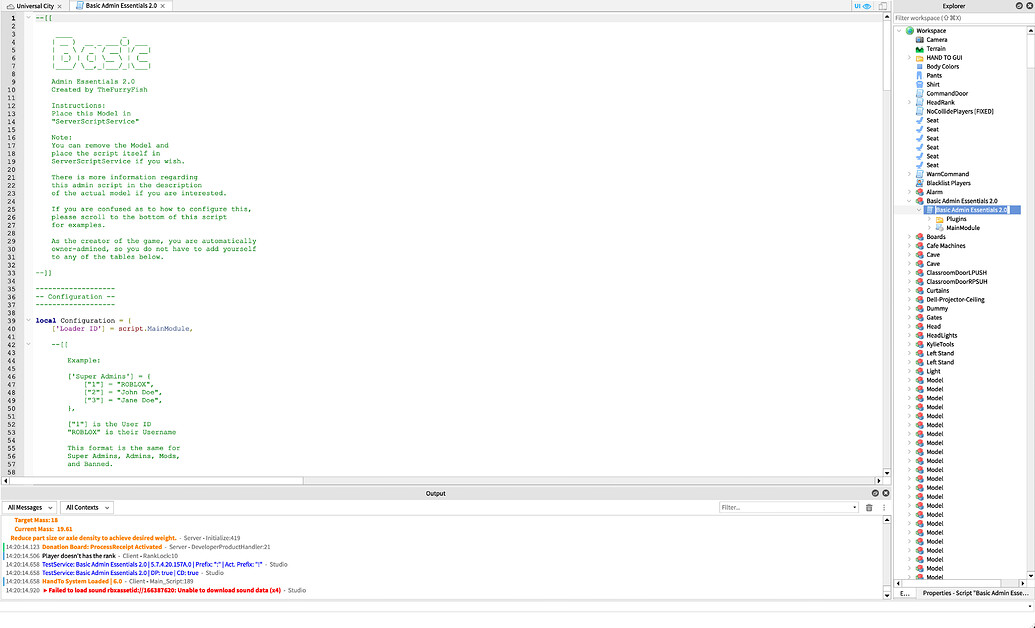
Task: Click the trash icon to clear Output
Action: click(869, 507)
